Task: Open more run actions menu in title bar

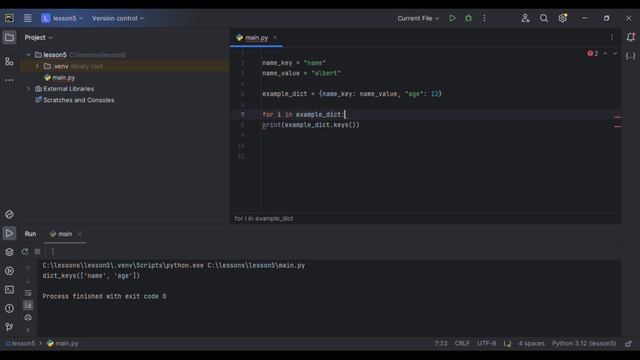Action: pyautogui.click(x=484, y=18)
